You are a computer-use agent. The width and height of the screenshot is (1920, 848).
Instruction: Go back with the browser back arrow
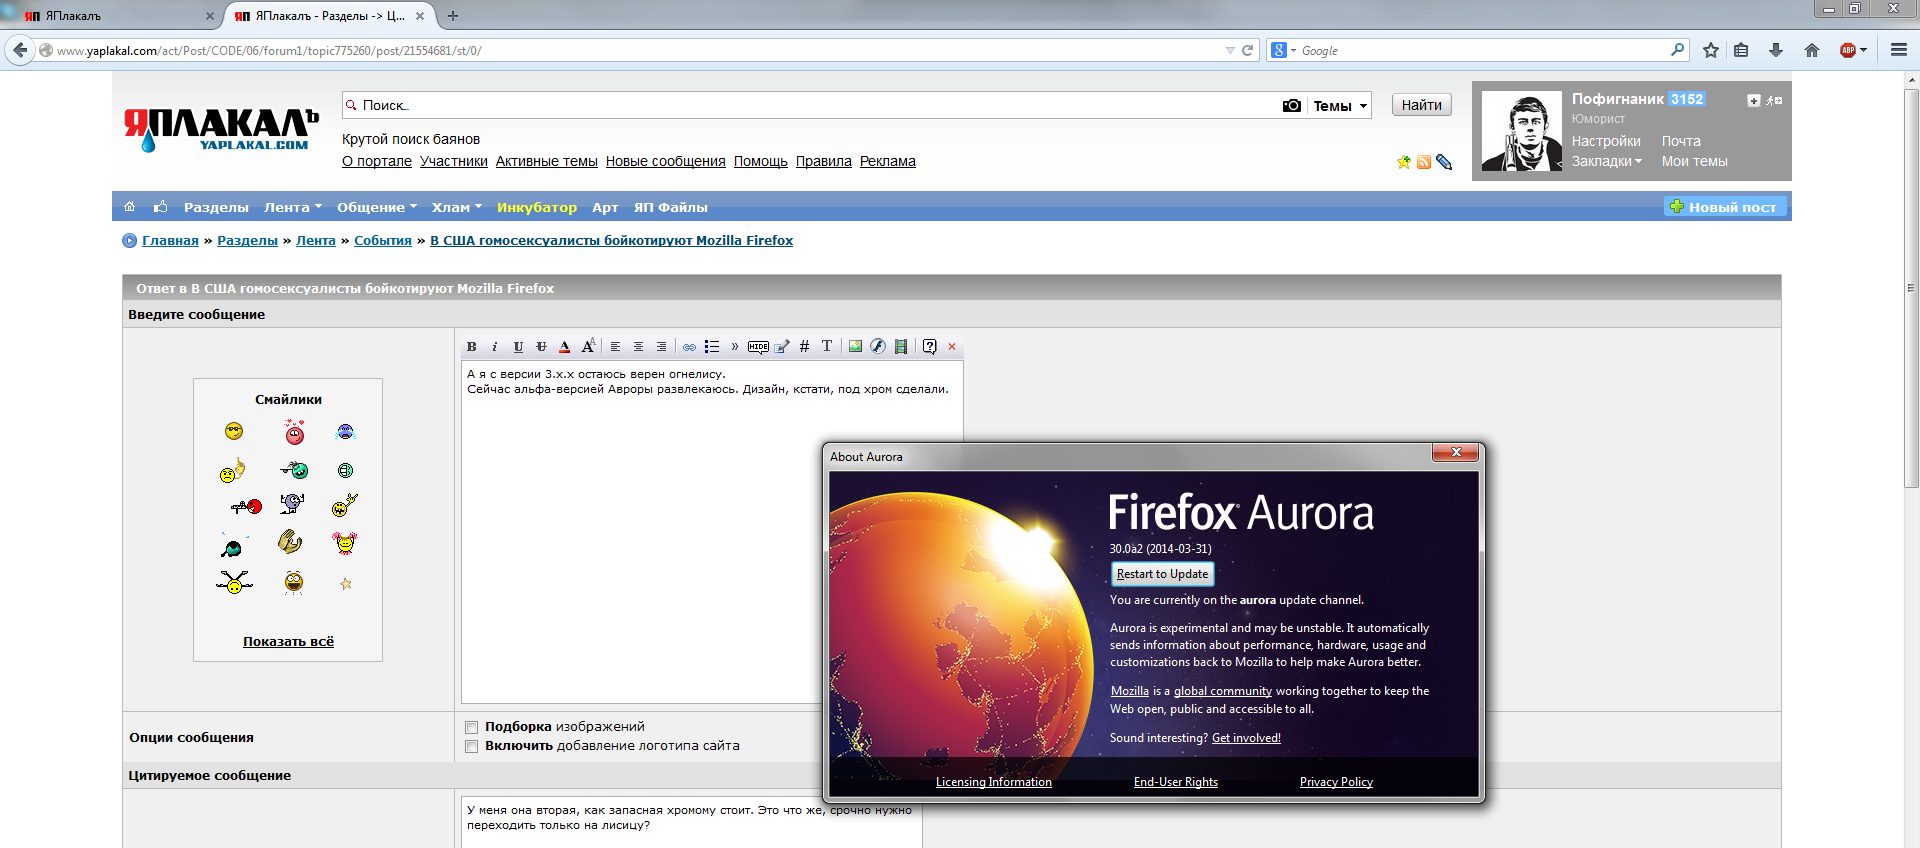click(20, 50)
